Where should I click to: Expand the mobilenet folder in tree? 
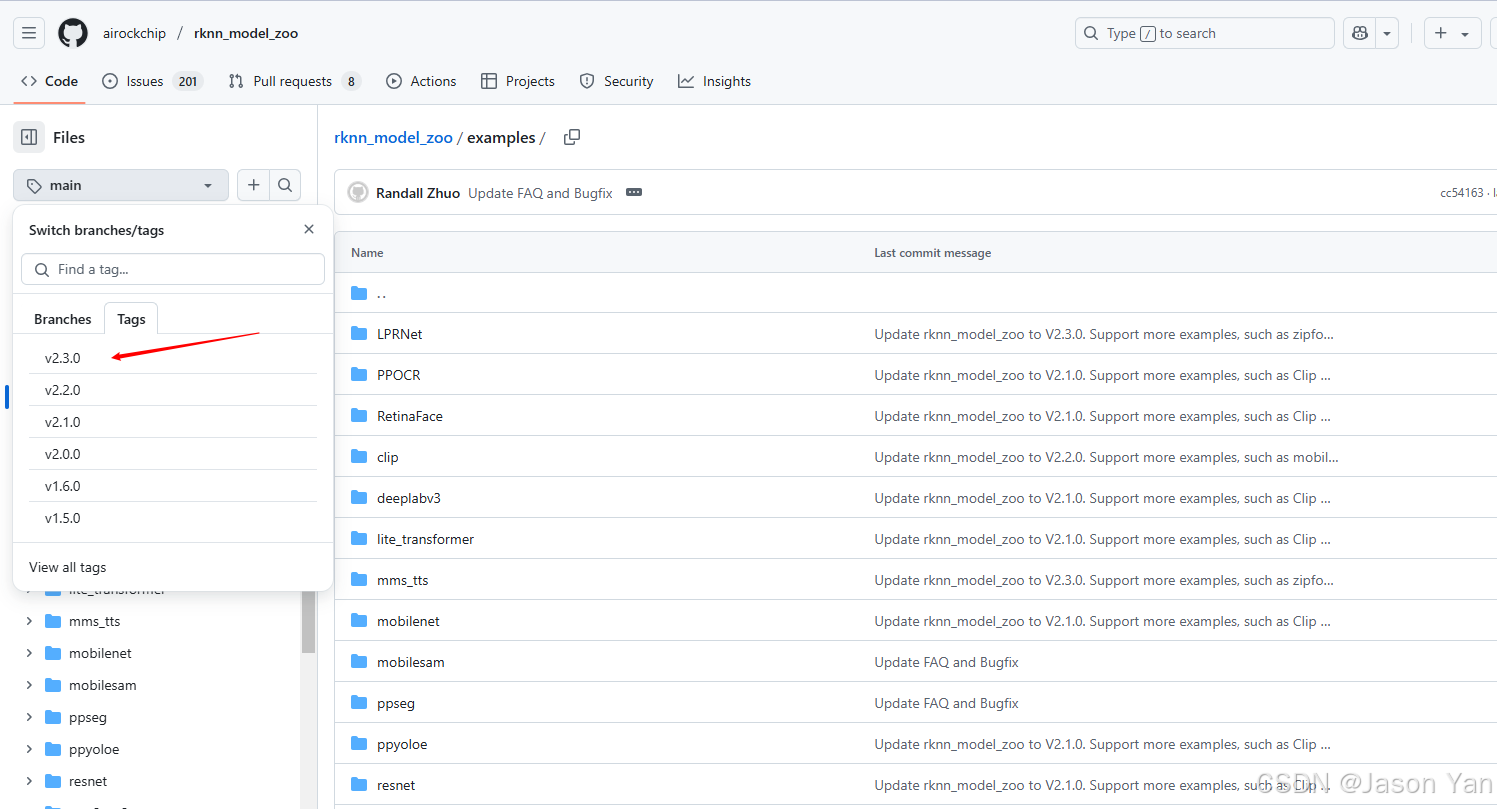coord(29,653)
